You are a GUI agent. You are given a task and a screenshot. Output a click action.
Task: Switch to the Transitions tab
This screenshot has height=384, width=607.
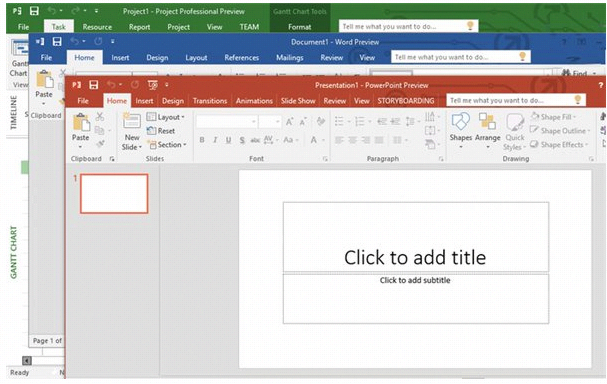(x=210, y=101)
